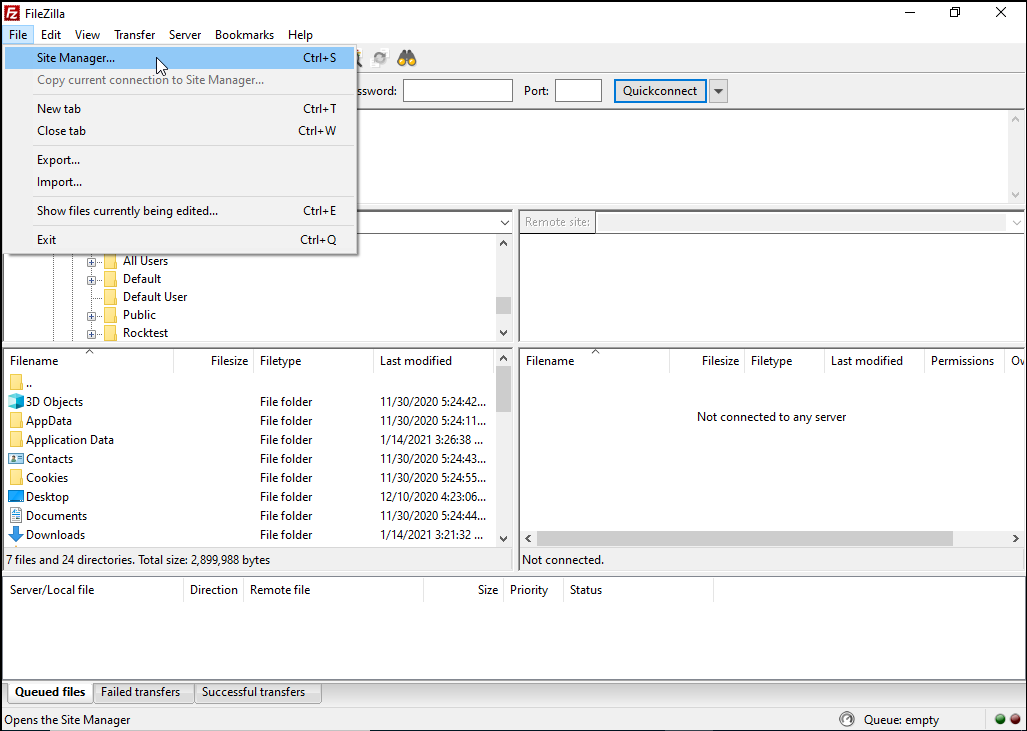Select Close tab menu entry
Viewport: 1027px width, 731px height.
point(179,131)
